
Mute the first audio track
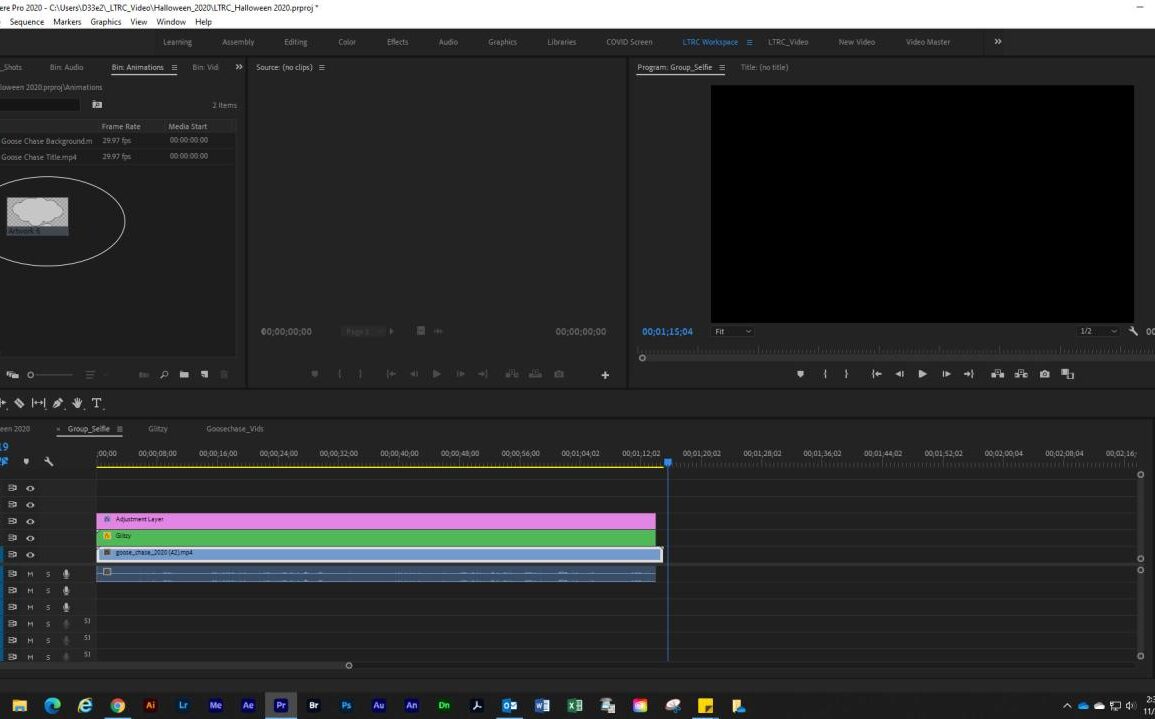coord(30,574)
